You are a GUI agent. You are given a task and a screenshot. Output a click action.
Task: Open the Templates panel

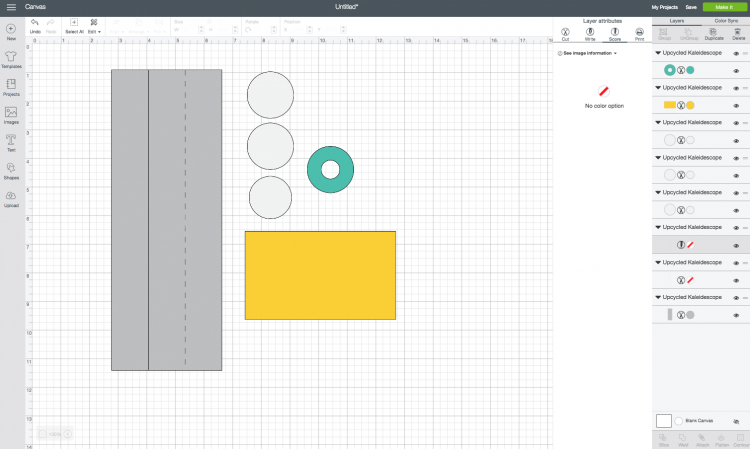(11, 60)
